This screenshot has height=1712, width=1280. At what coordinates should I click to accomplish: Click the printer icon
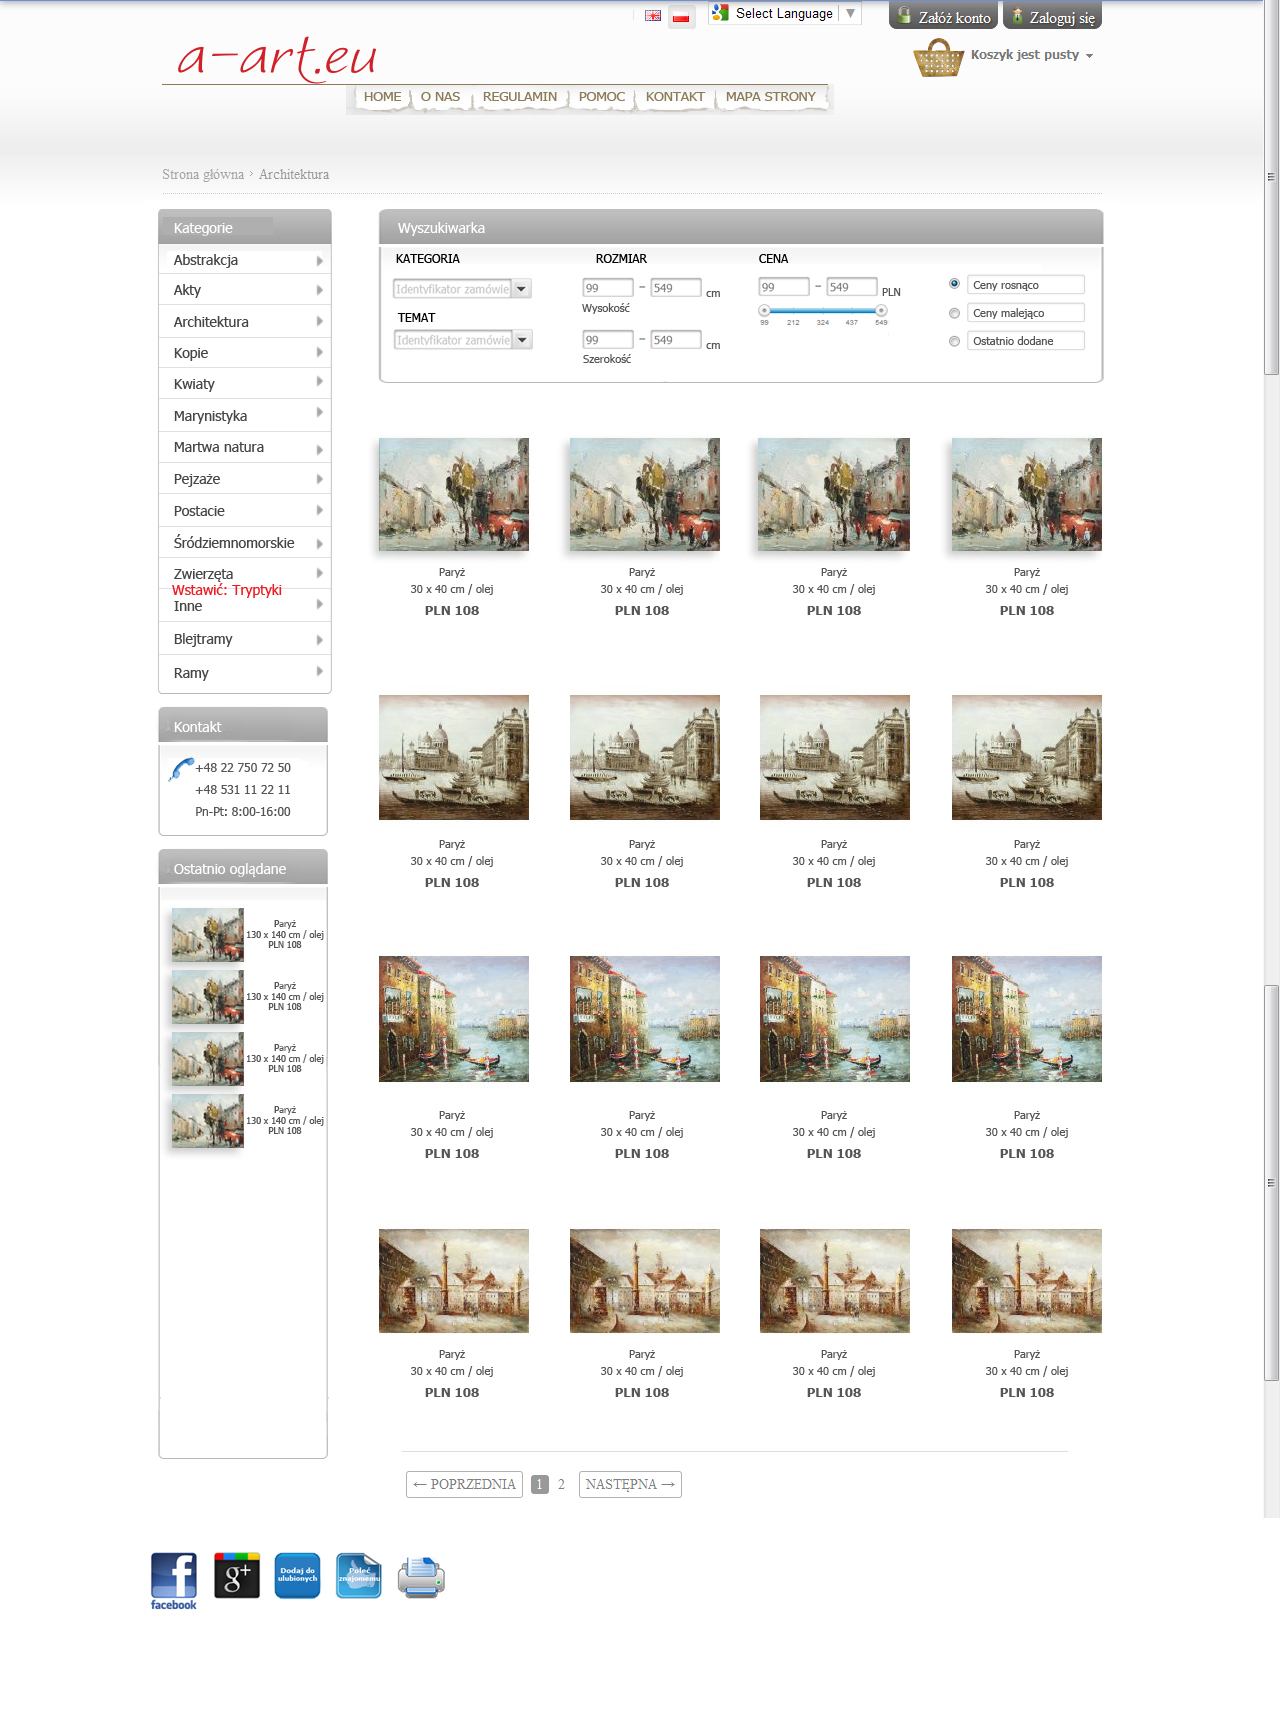[x=421, y=1578]
